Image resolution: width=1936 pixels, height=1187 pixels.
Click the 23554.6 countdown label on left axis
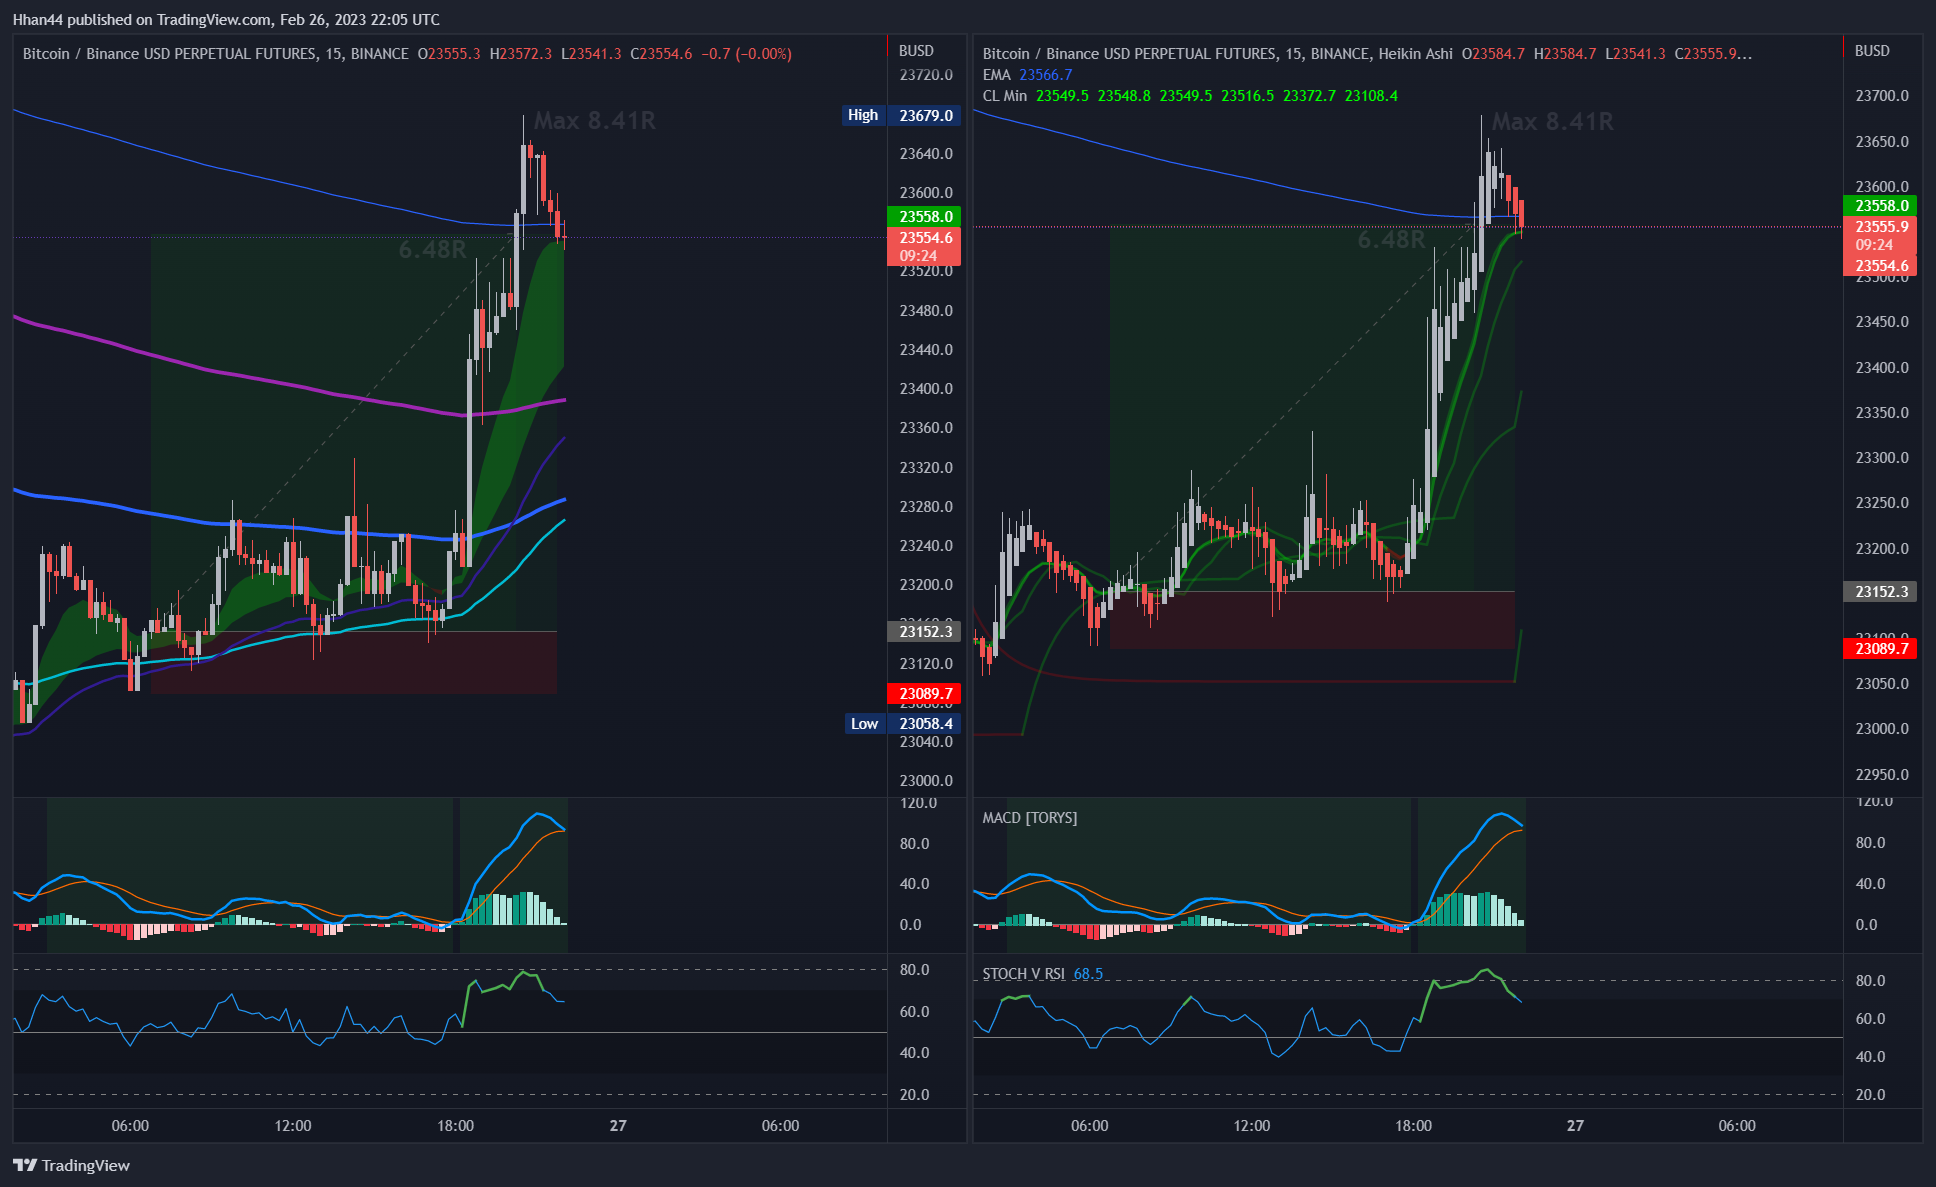(x=925, y=246)
